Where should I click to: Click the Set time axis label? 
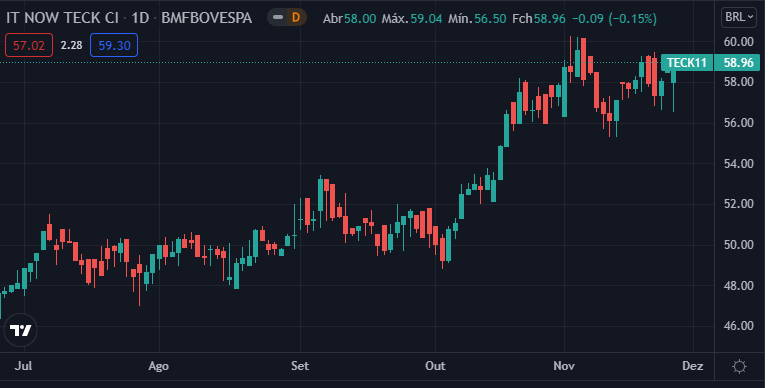pos(300,366)
